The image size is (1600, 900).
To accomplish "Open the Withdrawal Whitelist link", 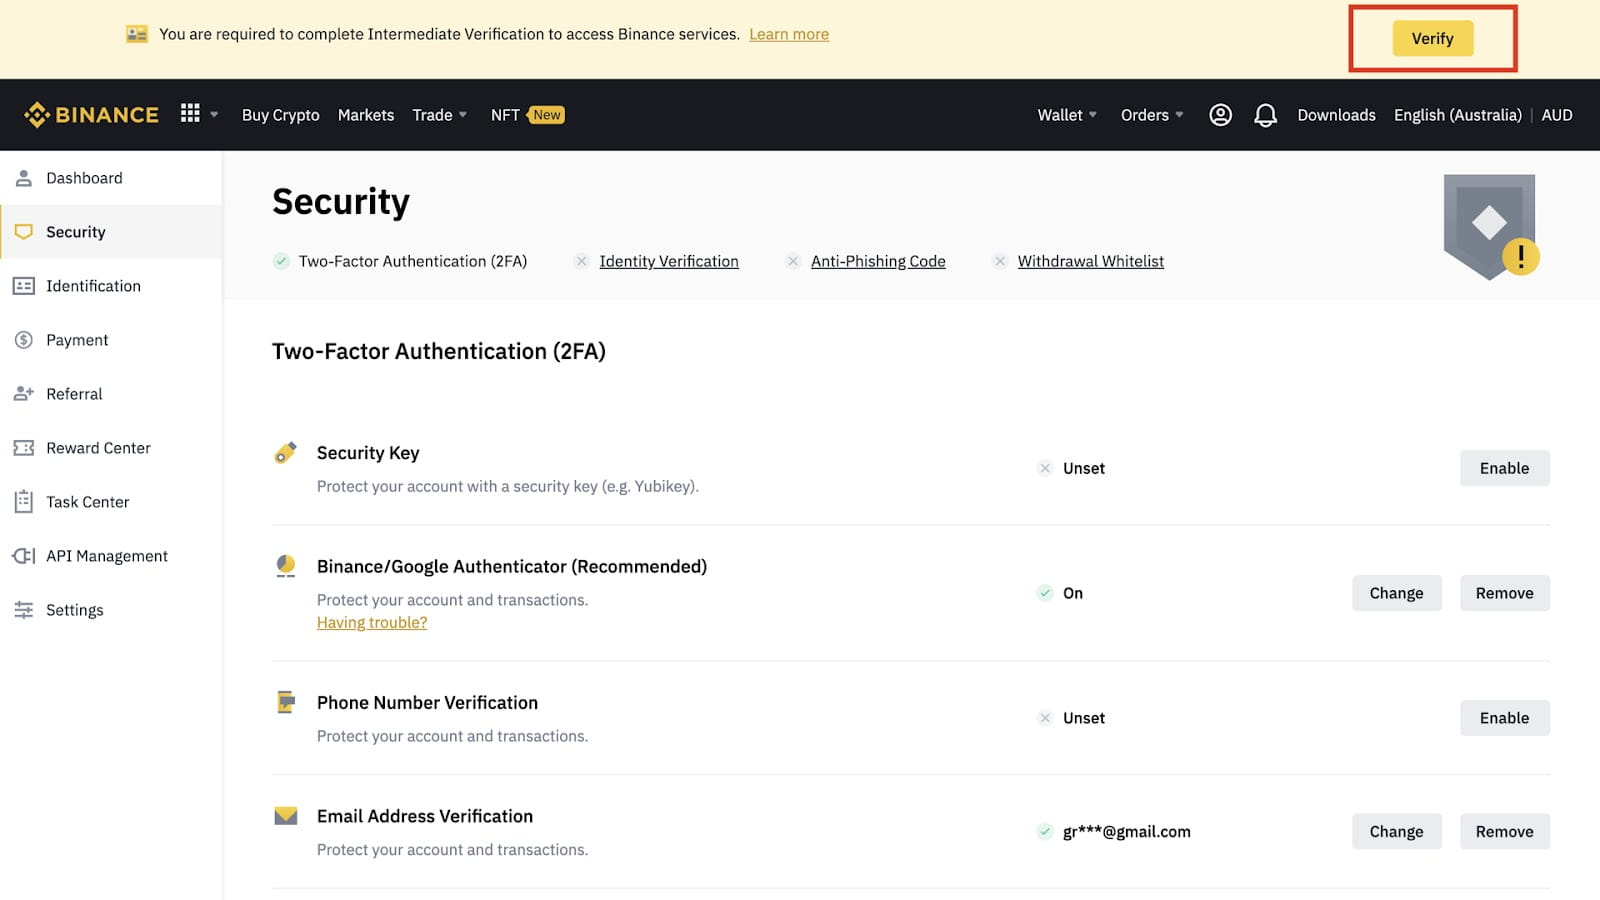I will (x=1090, y=261).
